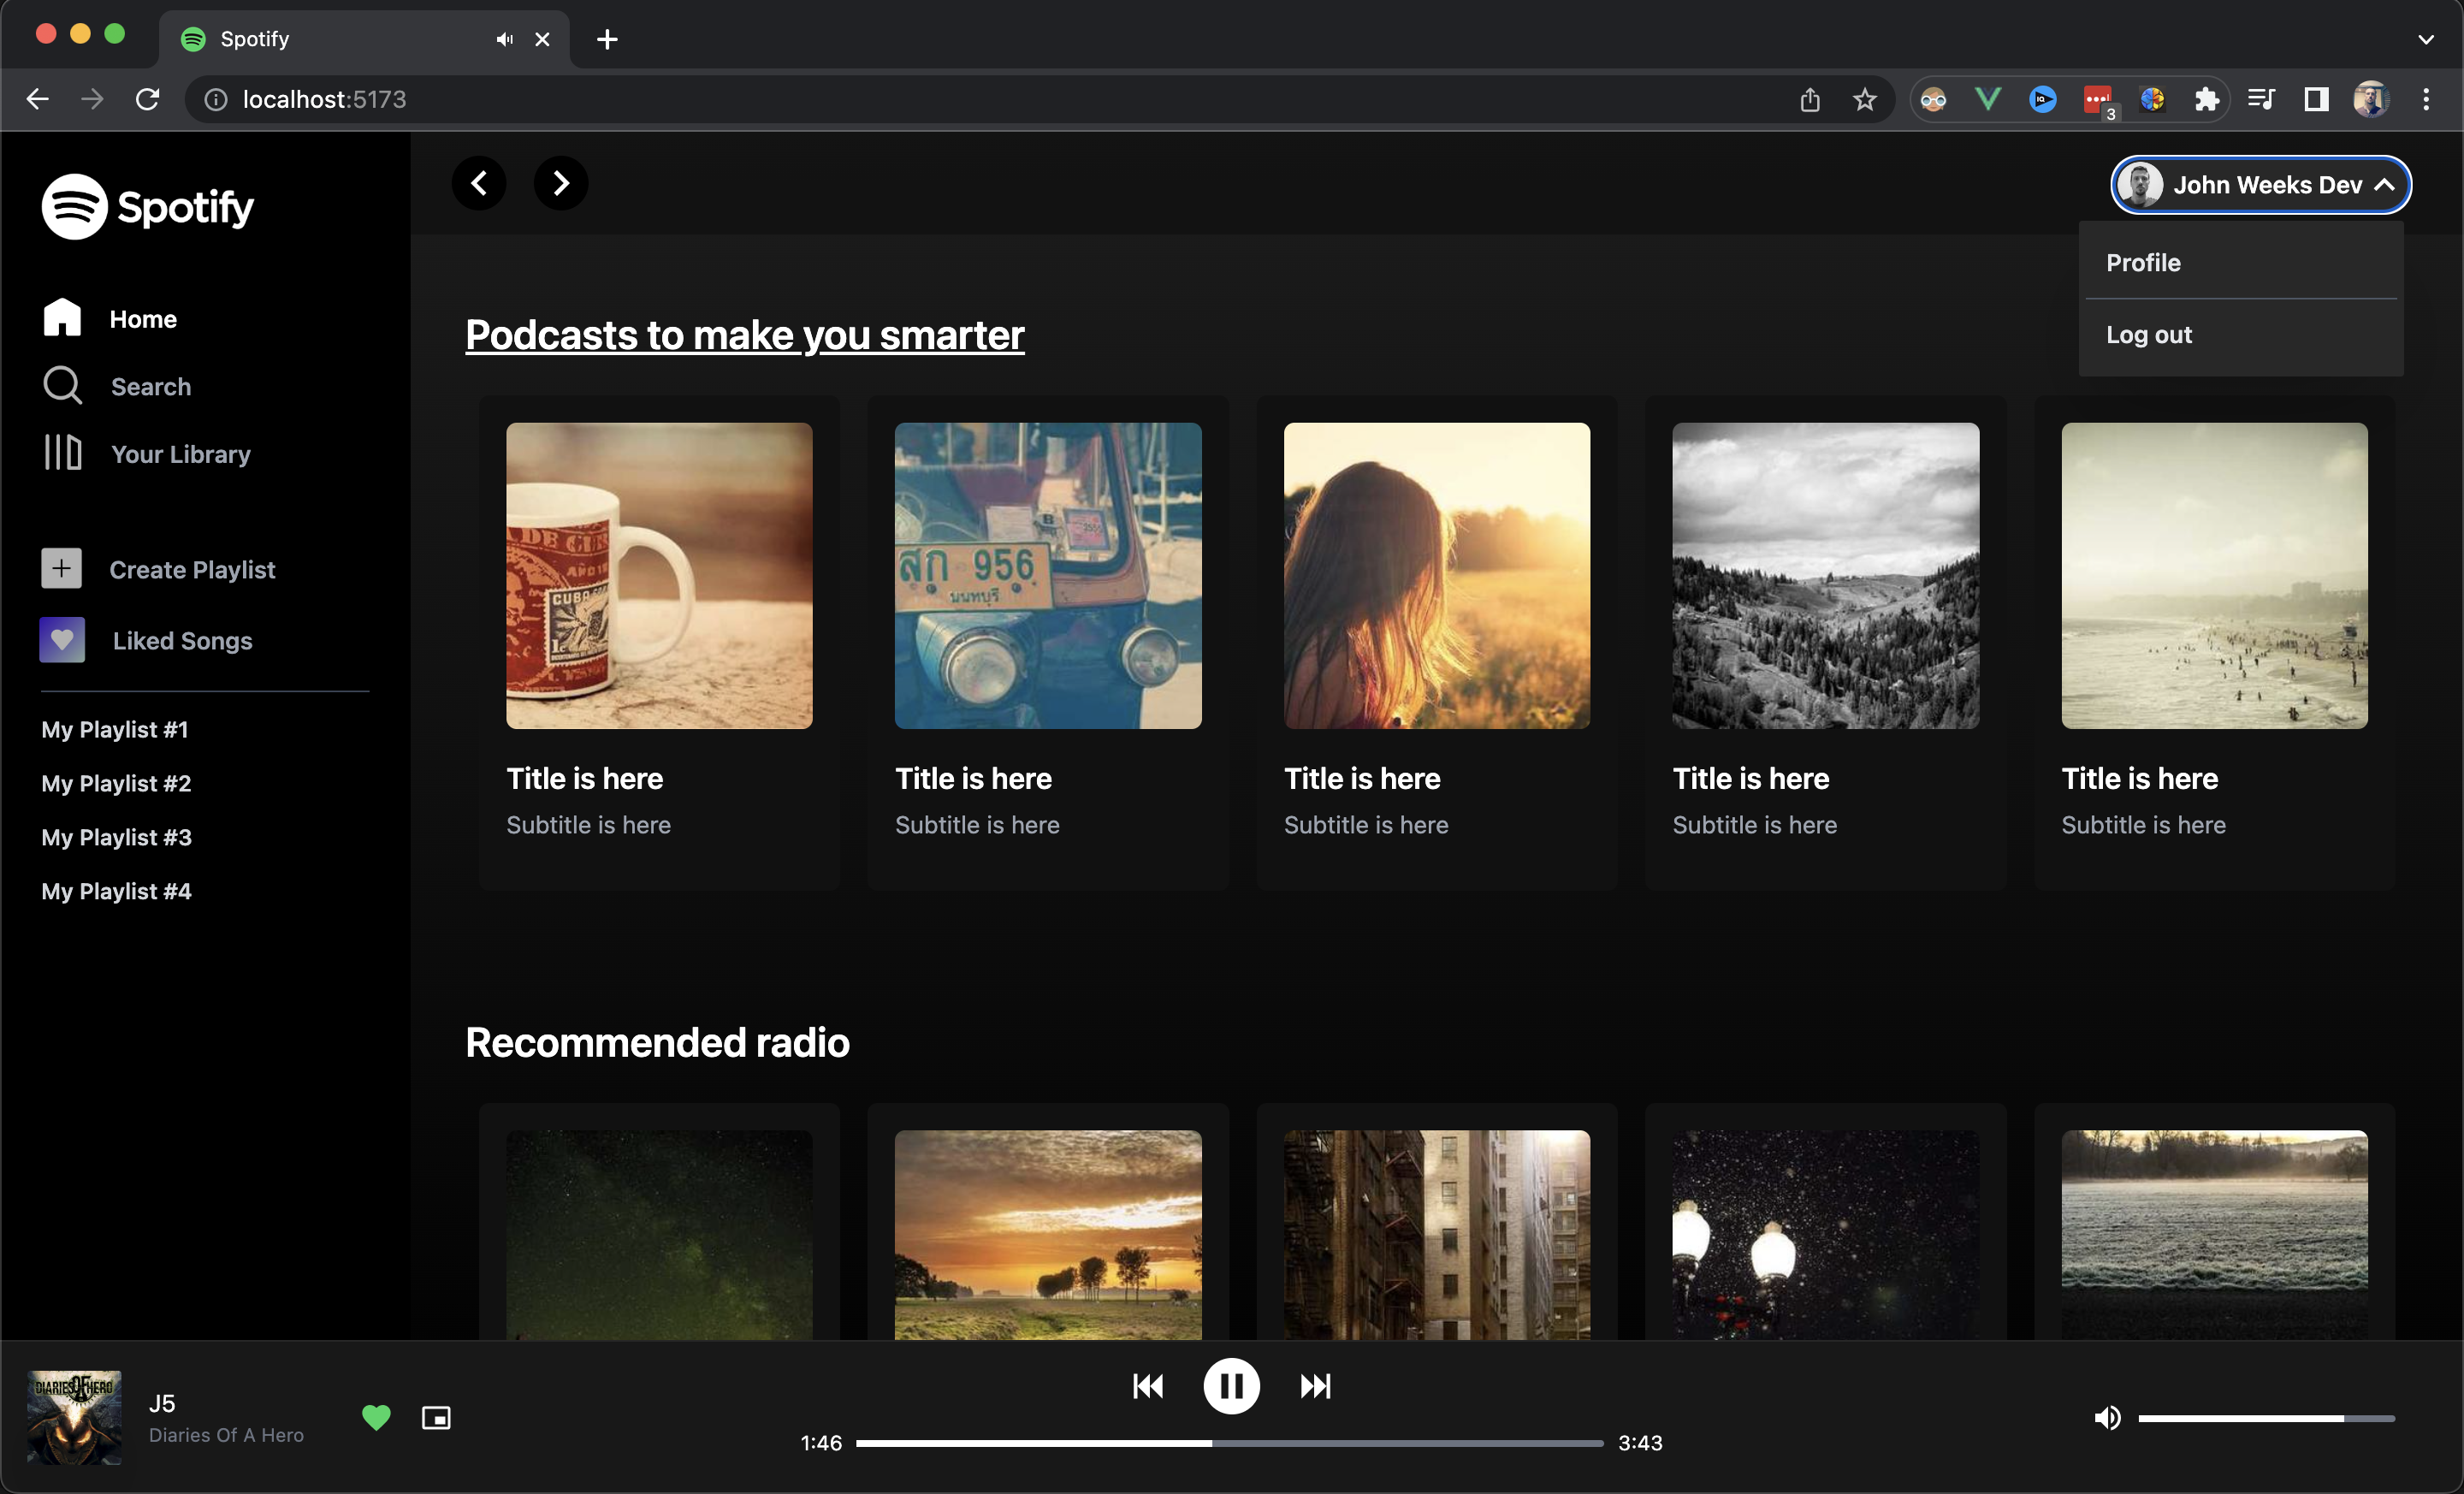
Task: Click the Search magnifier icon
Action: 62,385
